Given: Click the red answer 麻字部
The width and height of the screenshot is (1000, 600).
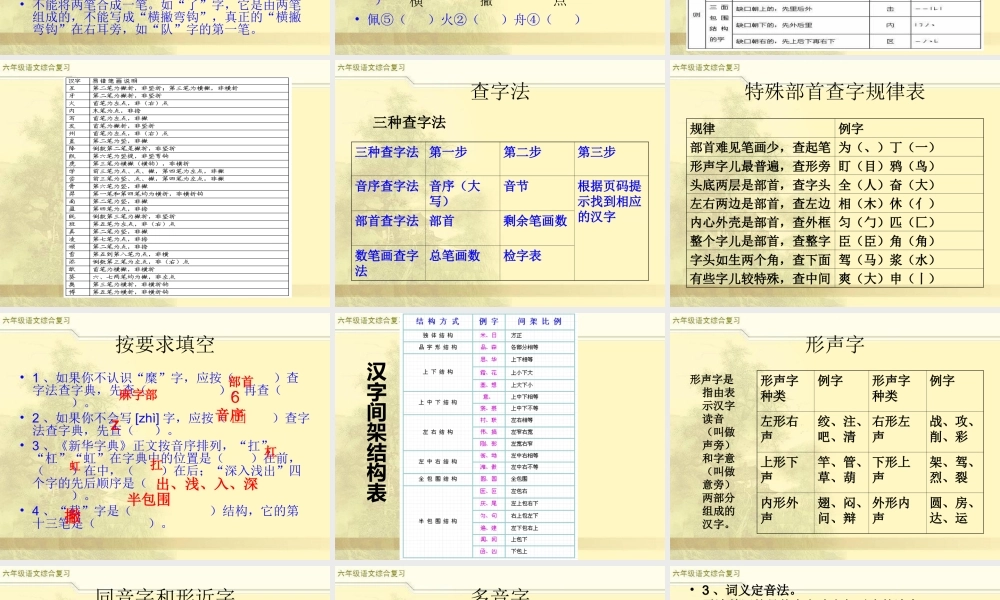Looking at the screenshot, I should tap(138, 395).
